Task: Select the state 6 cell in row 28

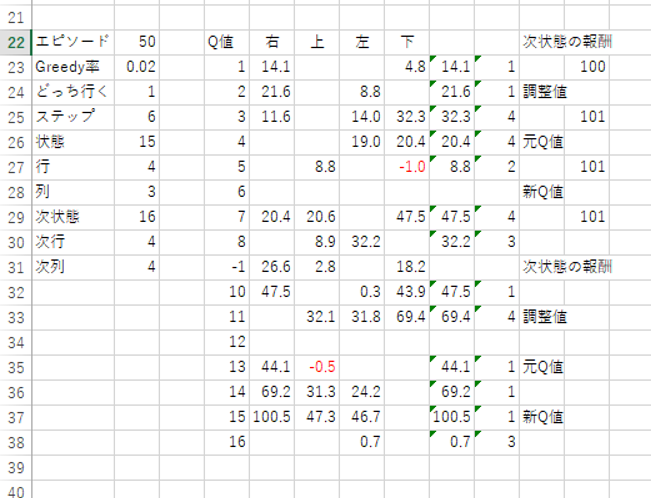Action: (x=227, y=192)
